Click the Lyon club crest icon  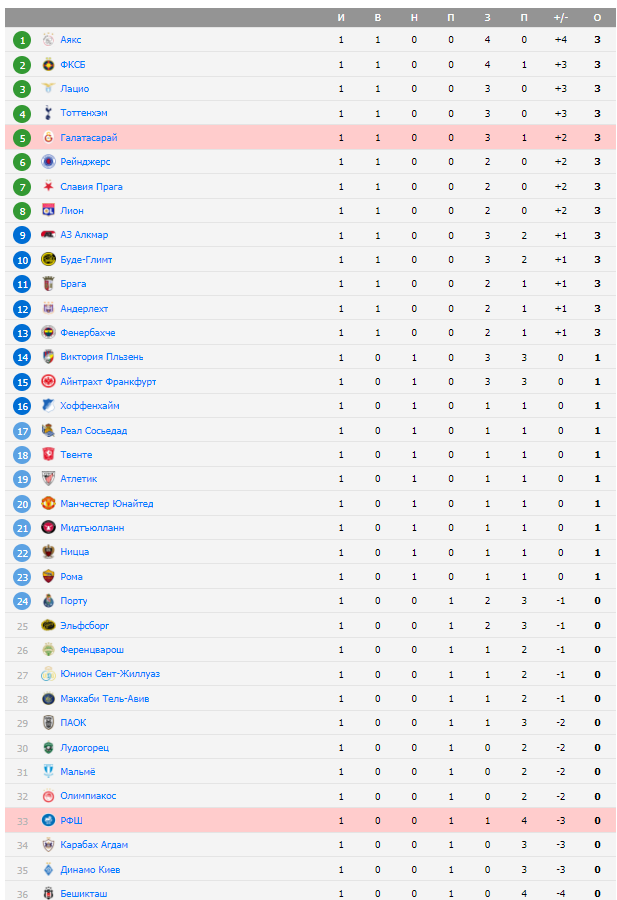click(x=48, y=211)
